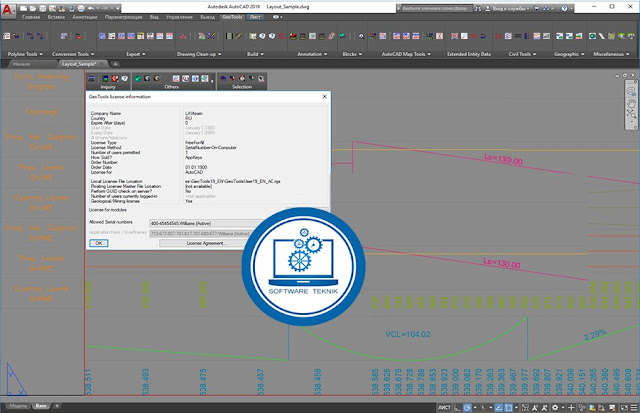Click the first icon in Selection panel
This screenshot has height=413, width=640.
223,78
